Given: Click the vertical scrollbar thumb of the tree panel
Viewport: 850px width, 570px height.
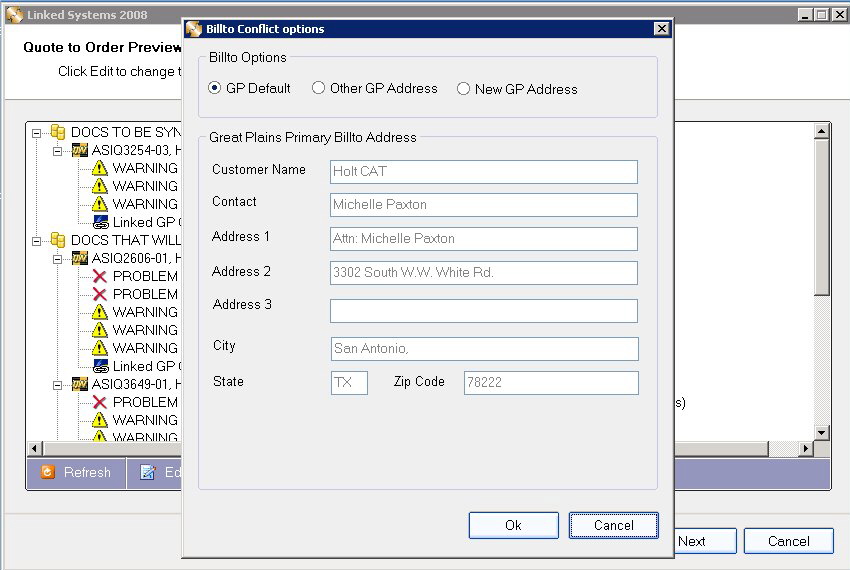Looking at the screenshot, I should (822, 217).
